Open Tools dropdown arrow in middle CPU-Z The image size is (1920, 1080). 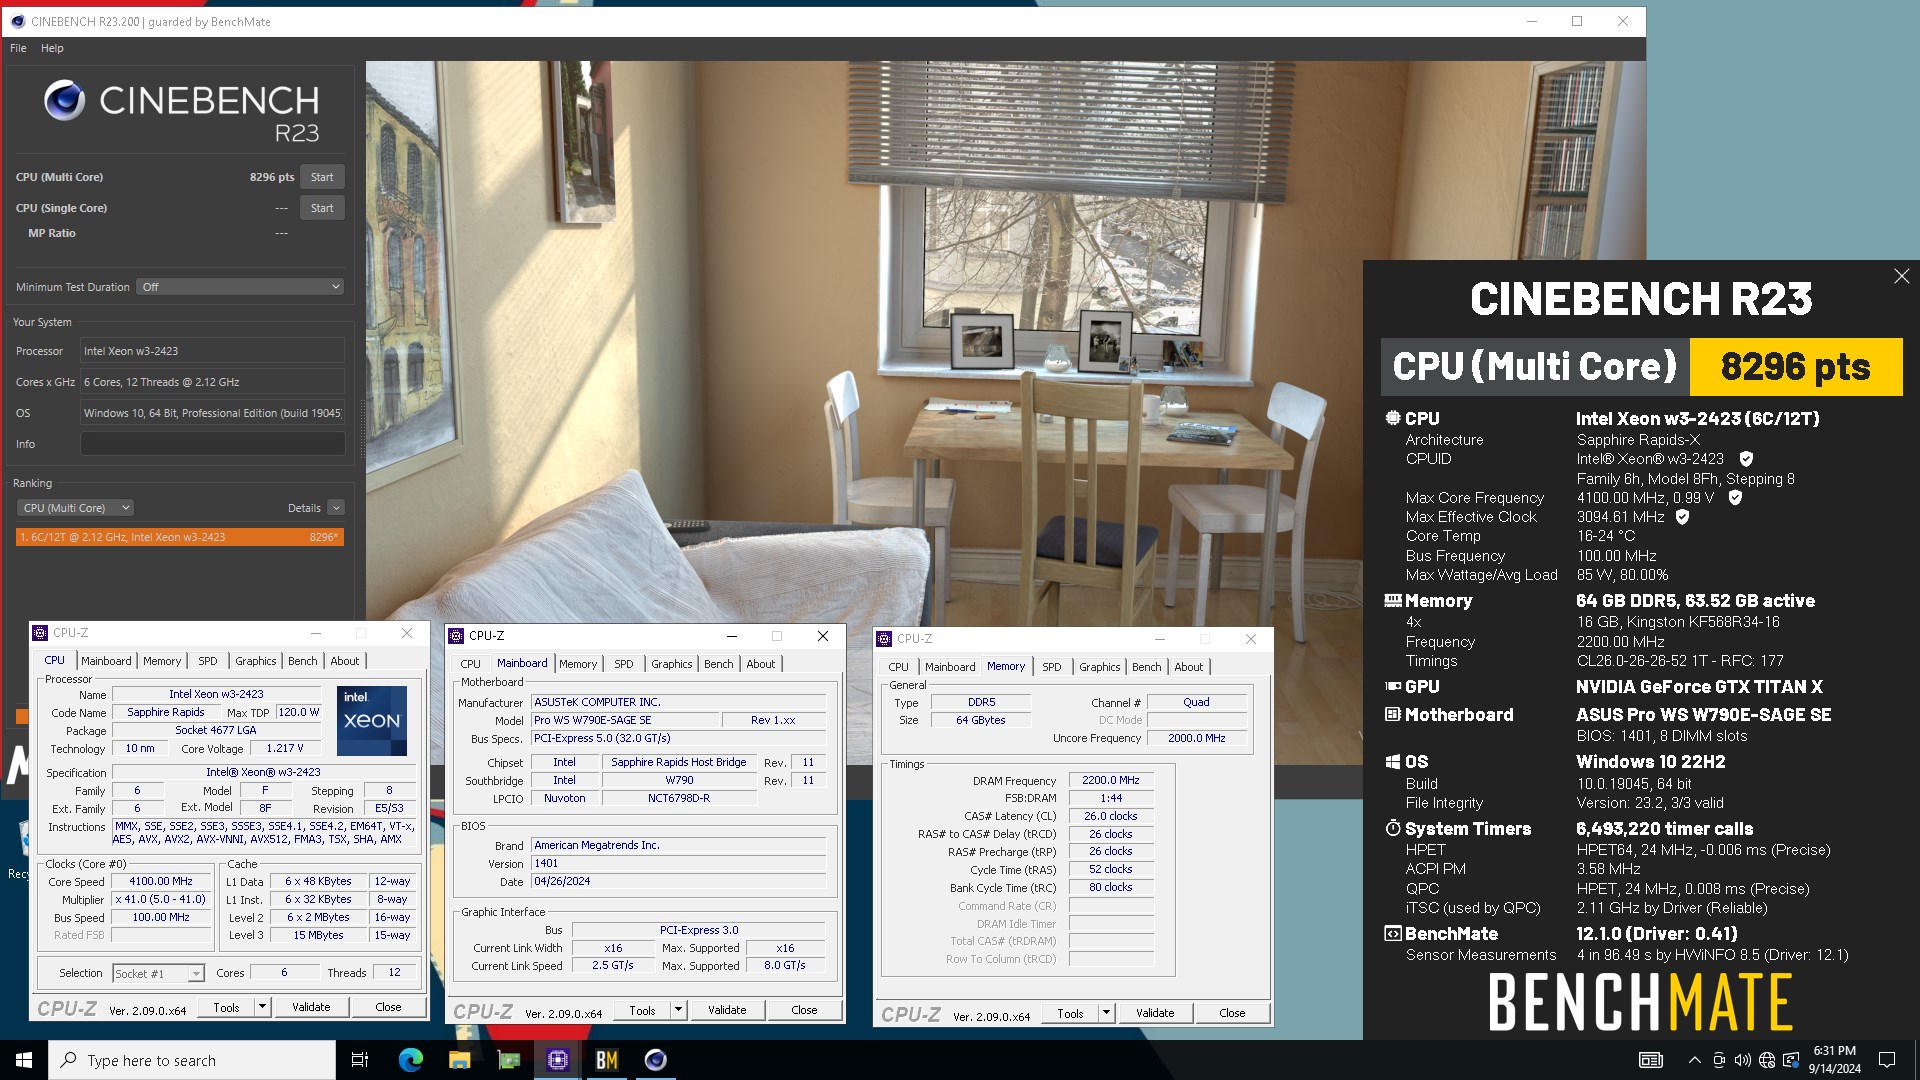tap(679, 1010)
